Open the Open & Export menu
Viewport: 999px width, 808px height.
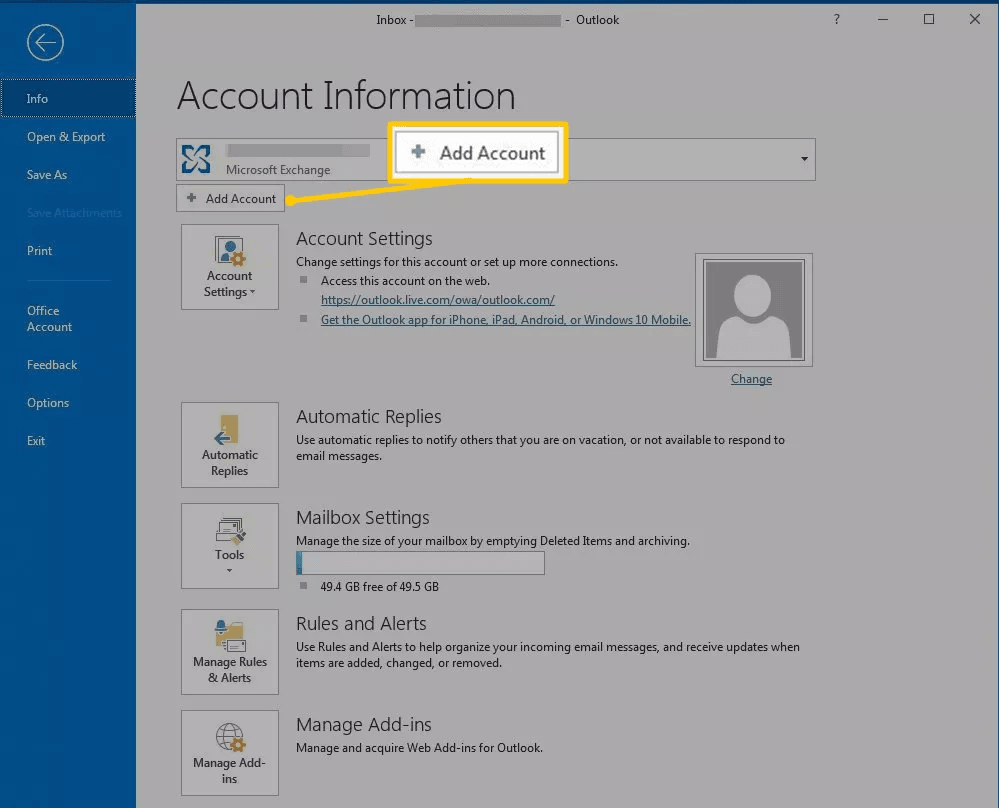pyautogui.click(x=66, y=137)
